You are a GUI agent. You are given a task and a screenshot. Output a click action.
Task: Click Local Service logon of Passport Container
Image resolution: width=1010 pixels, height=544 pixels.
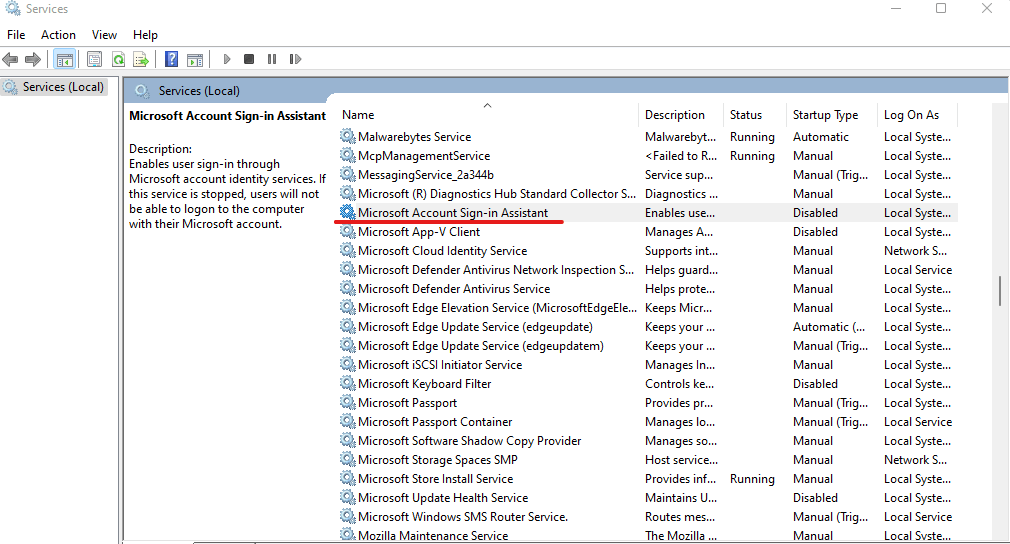point(918,421)
